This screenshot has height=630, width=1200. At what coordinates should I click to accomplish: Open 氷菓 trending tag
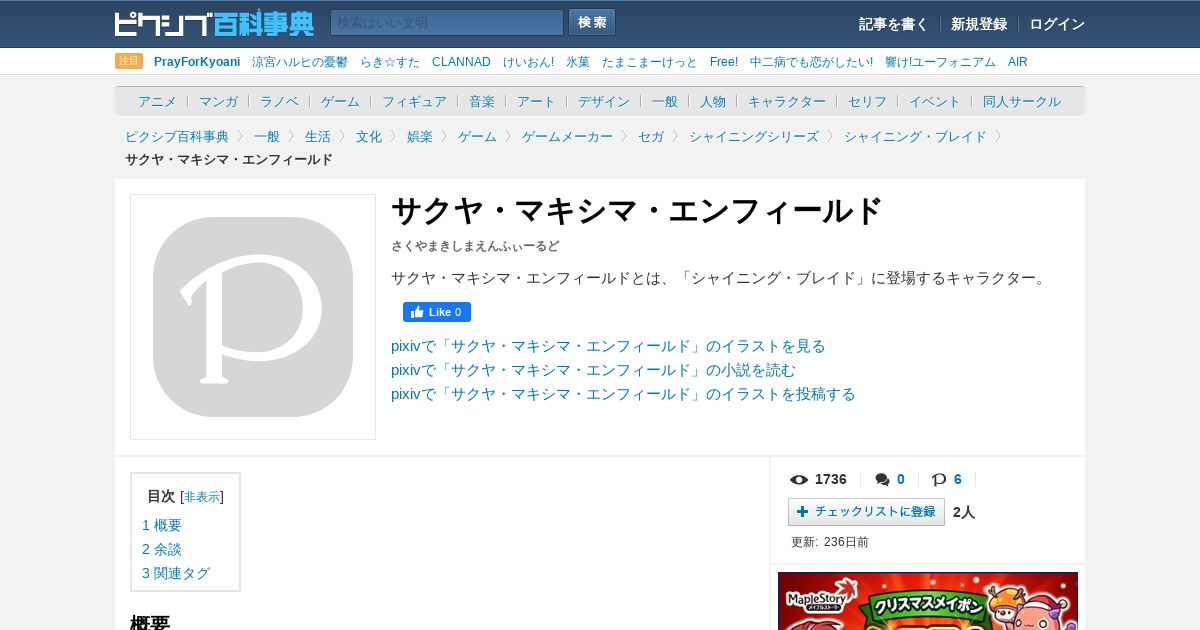(x=578, y=62)
